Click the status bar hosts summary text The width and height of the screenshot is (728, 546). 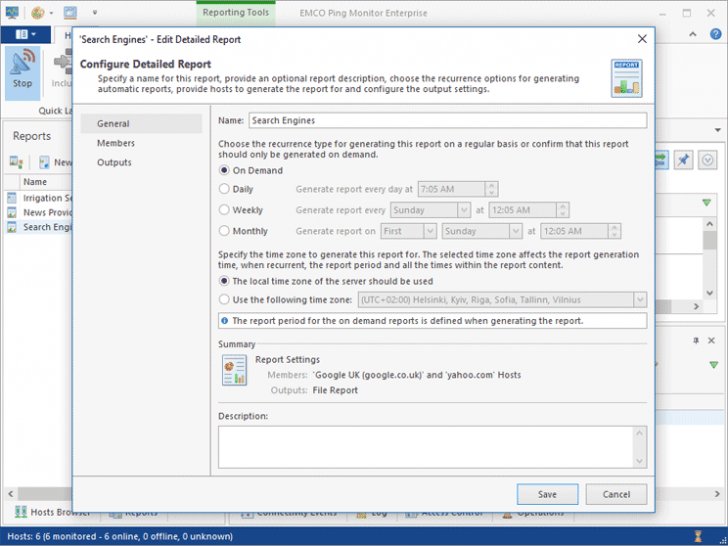point(120,536)
